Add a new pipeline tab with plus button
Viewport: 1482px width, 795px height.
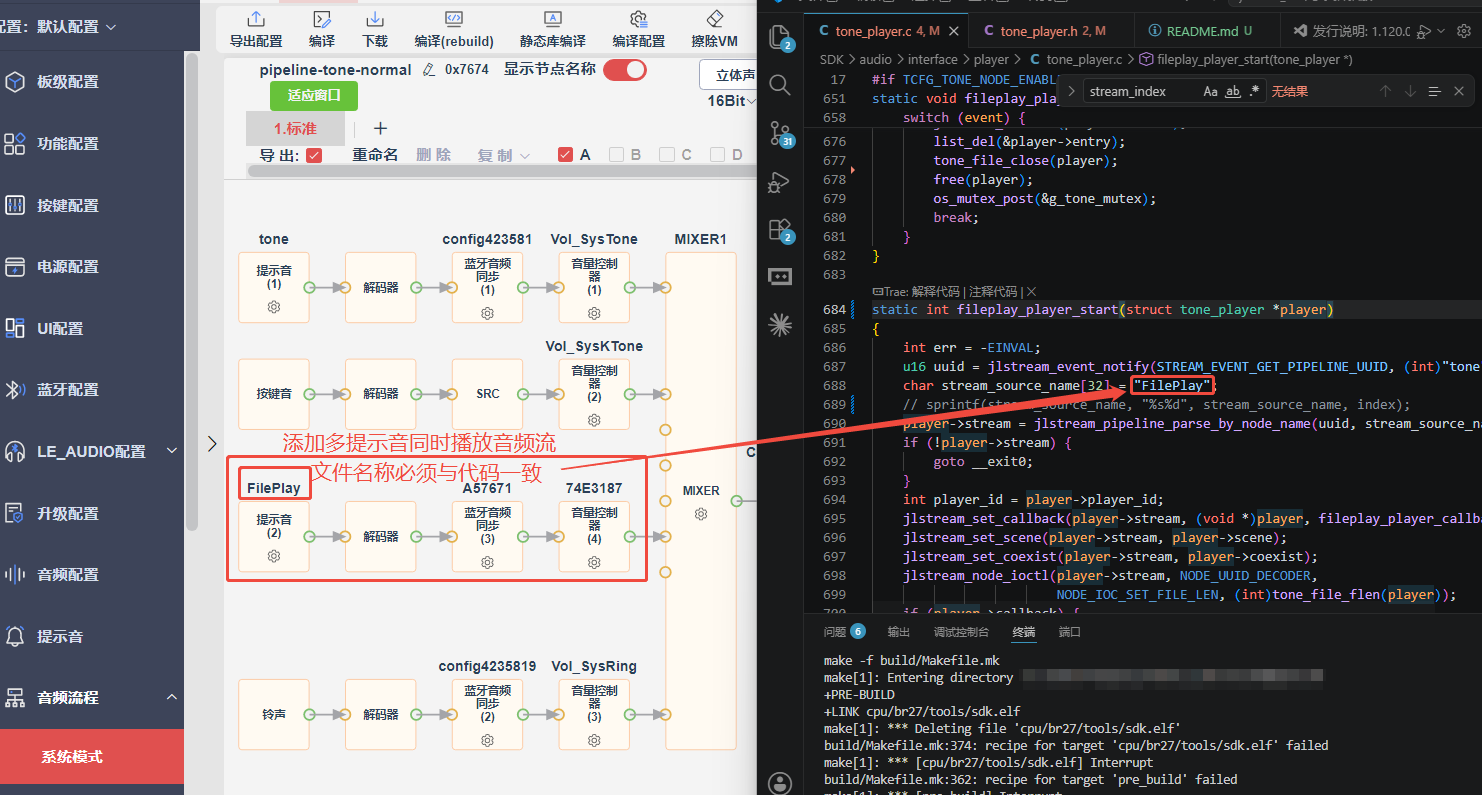click(x=380, y=128)
